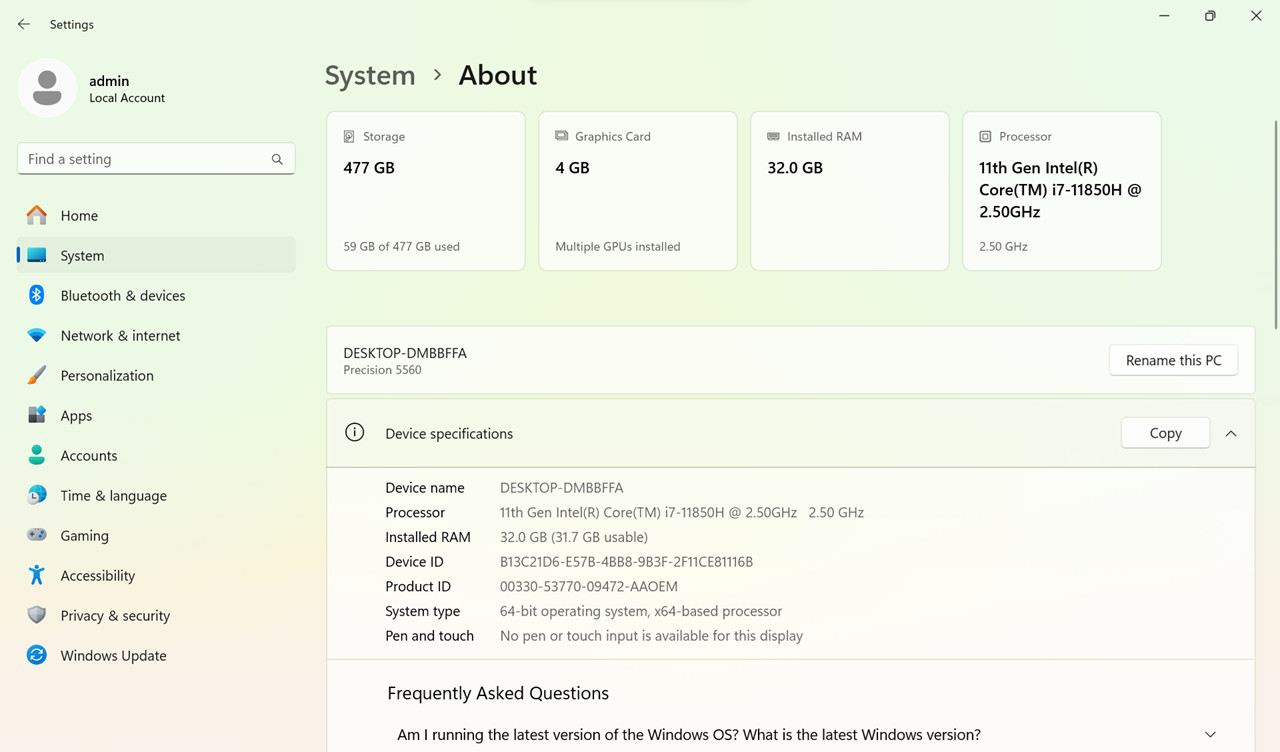Click the search magnifier icon
Image resolution: width=1280 pixels, height=752 pixels.
click(x=277, y=159)
